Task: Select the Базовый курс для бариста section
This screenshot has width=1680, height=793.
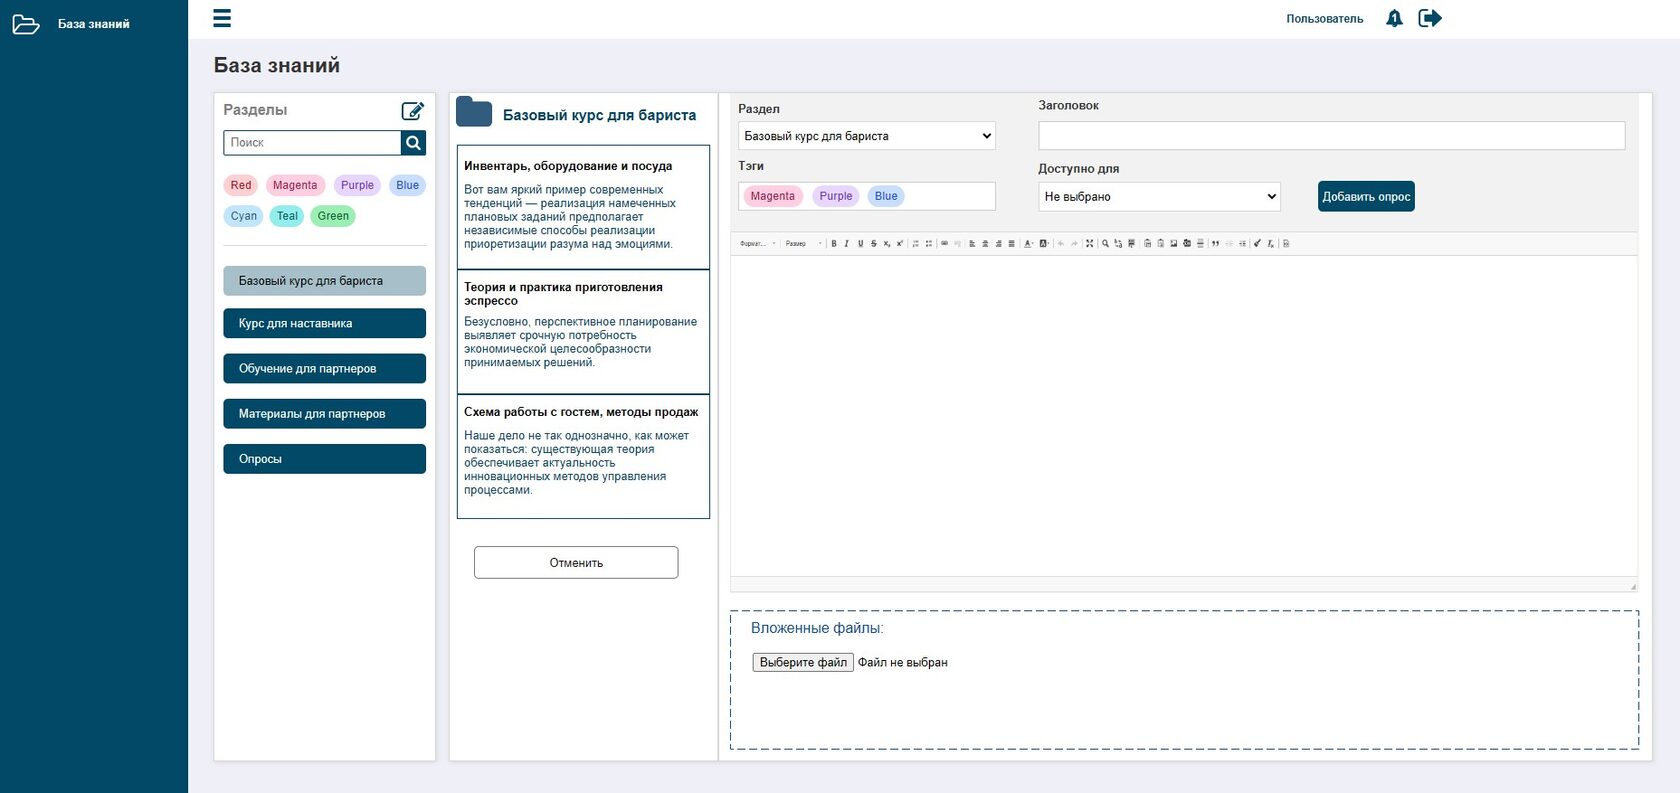Action: 325,281
